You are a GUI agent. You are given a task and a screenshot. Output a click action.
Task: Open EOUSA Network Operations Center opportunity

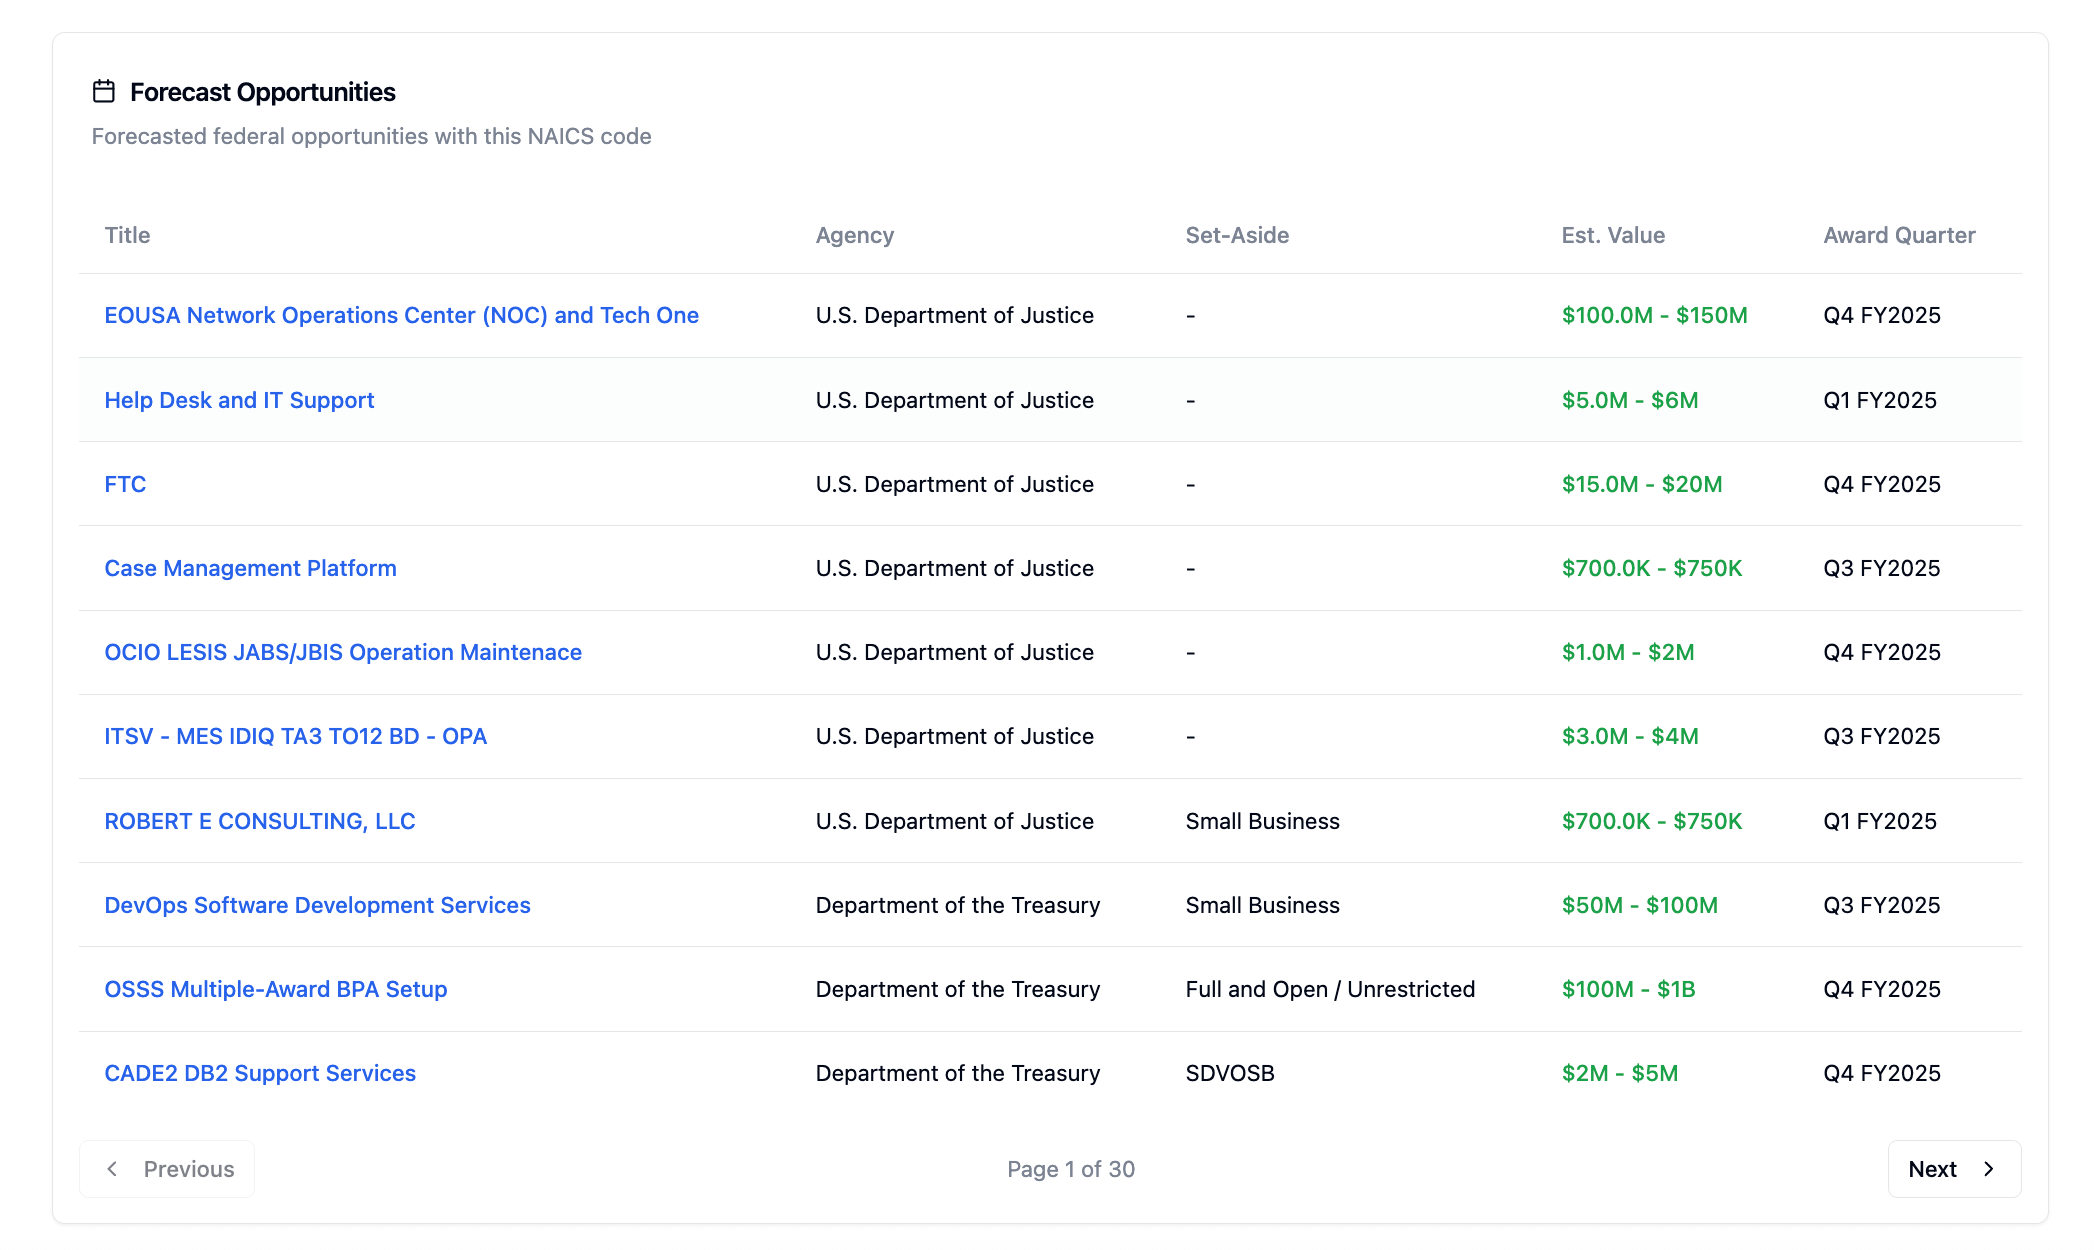point(401,316)
